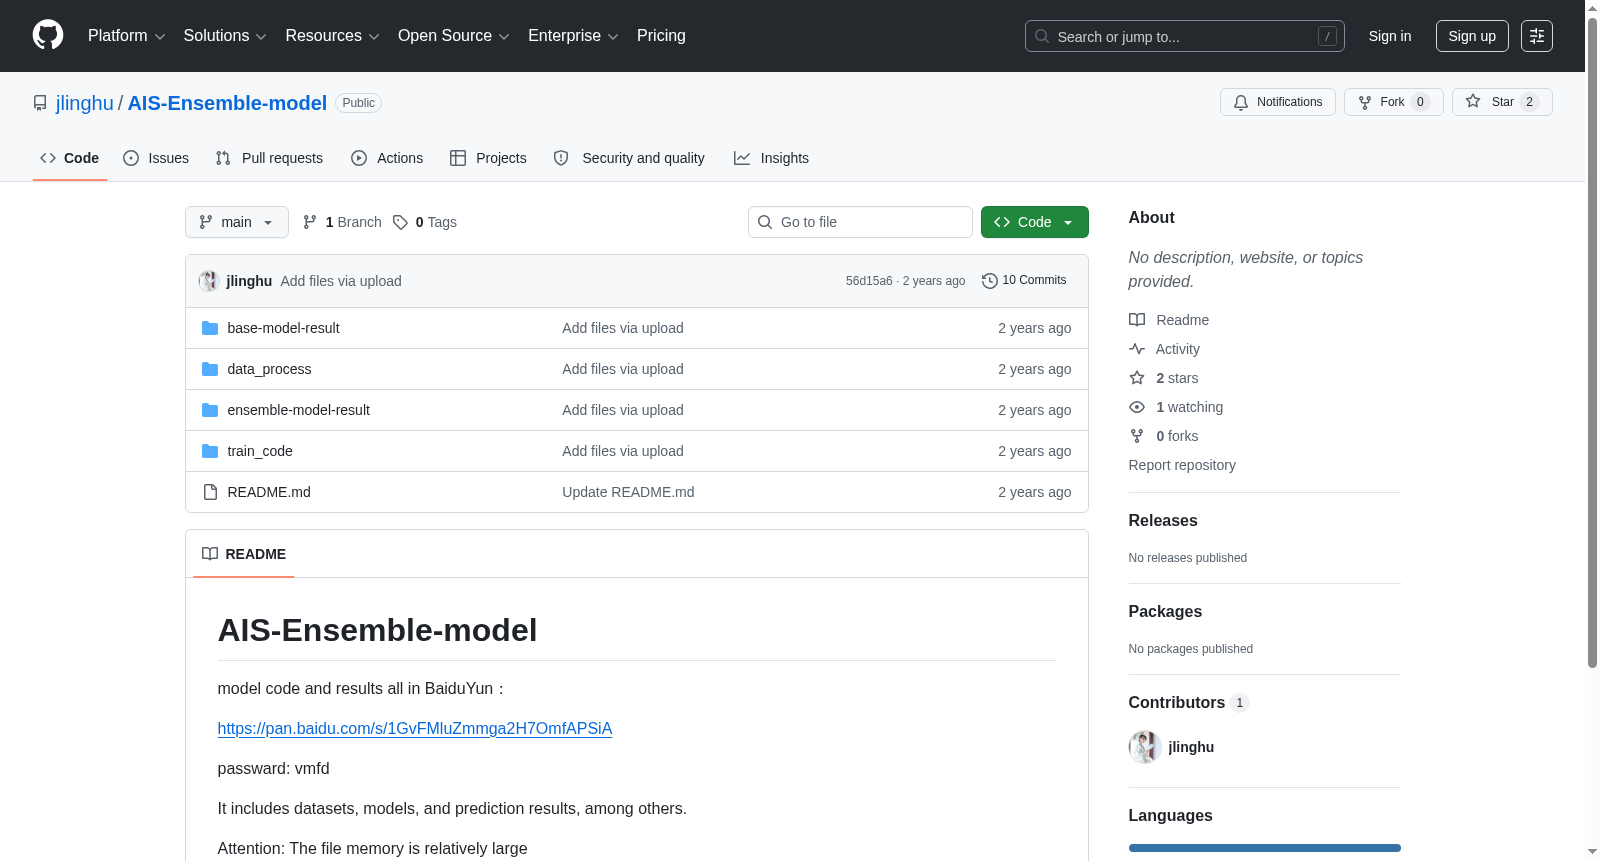Image resolution: width=1600 pixels, height=861 pixels.
Task: Switch to the Actions tab
Action: (387, 158)
